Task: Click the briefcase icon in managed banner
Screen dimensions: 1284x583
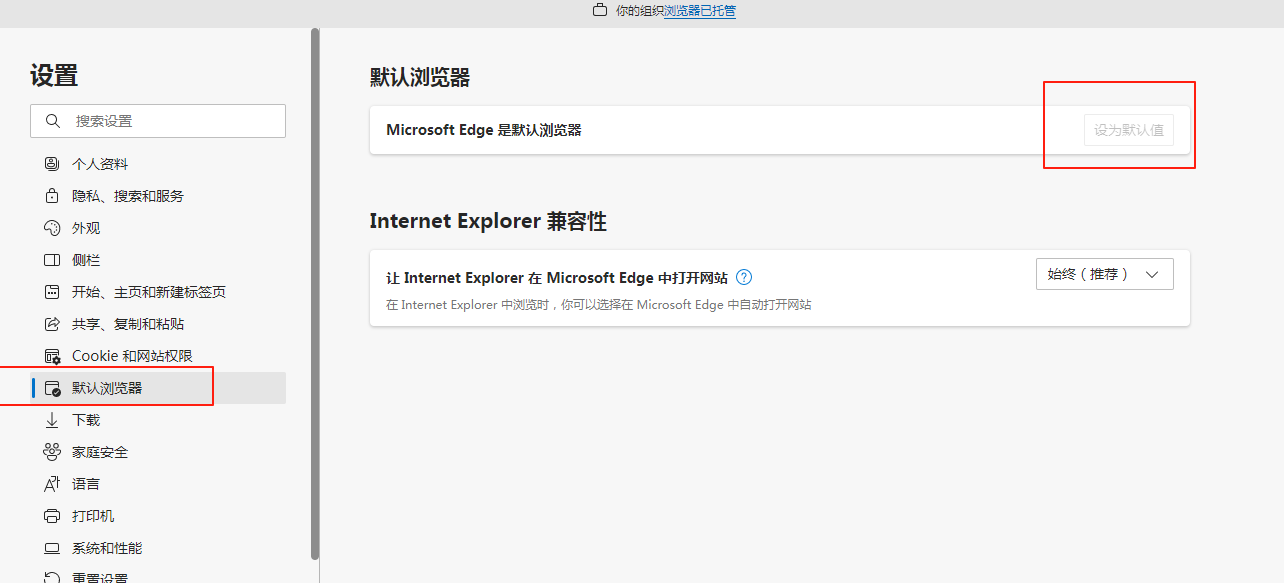Action: tap(600, 11)
